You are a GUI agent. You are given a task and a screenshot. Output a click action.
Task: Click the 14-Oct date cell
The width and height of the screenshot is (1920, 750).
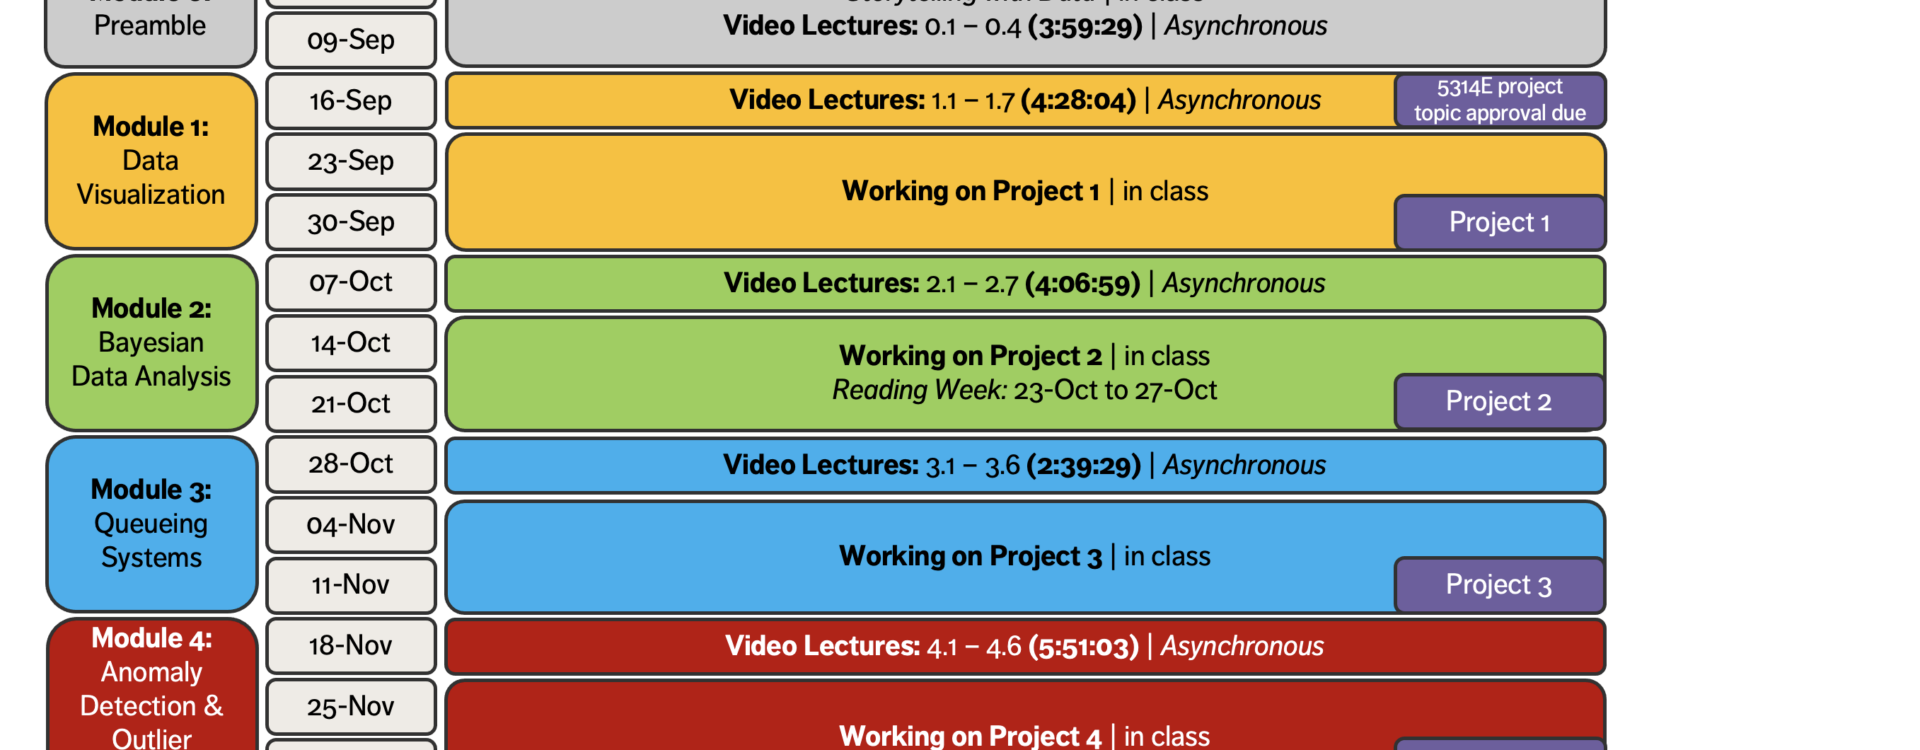(351, 343)
